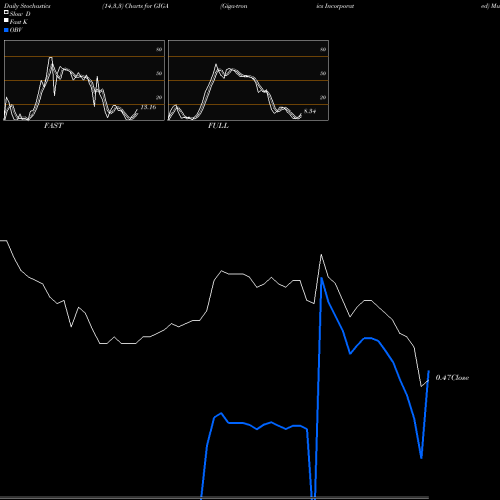
Task: Click the 'FAST' chart caption
Action: [x=53, y=126]
